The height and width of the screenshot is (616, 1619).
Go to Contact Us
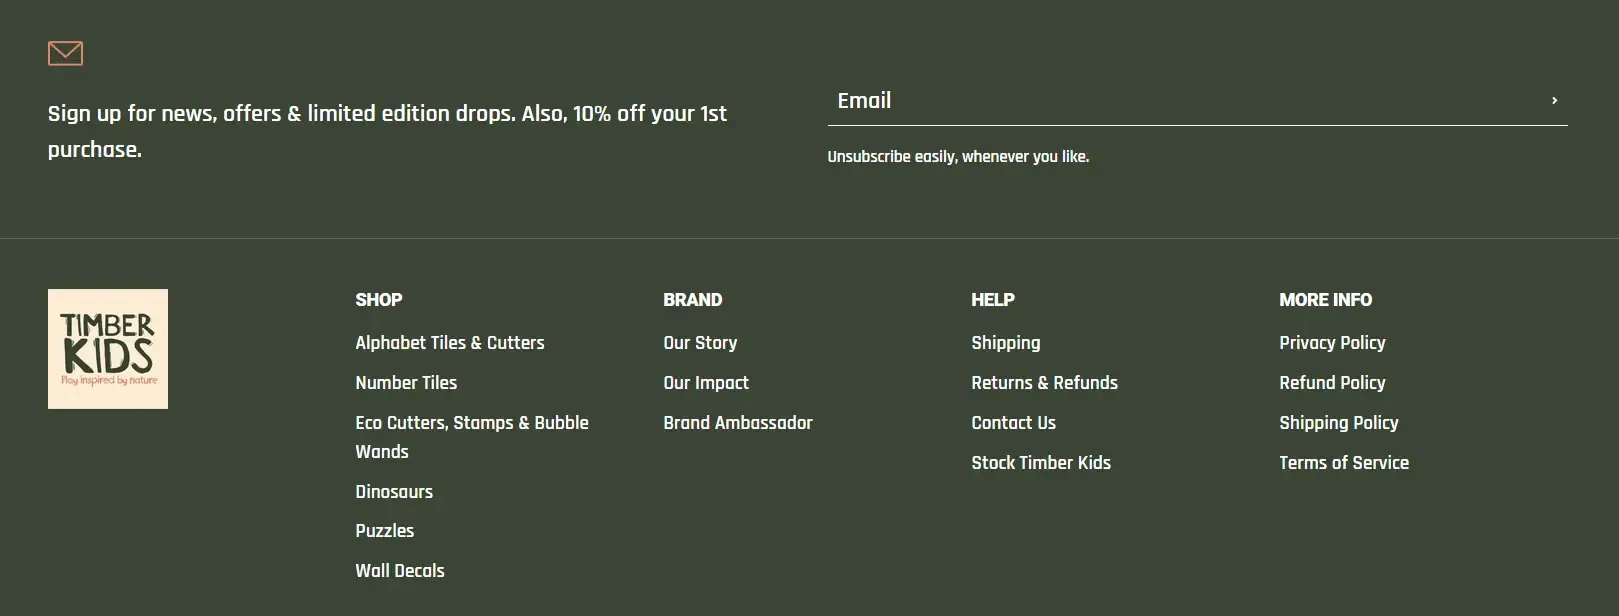pos(1013,422)
